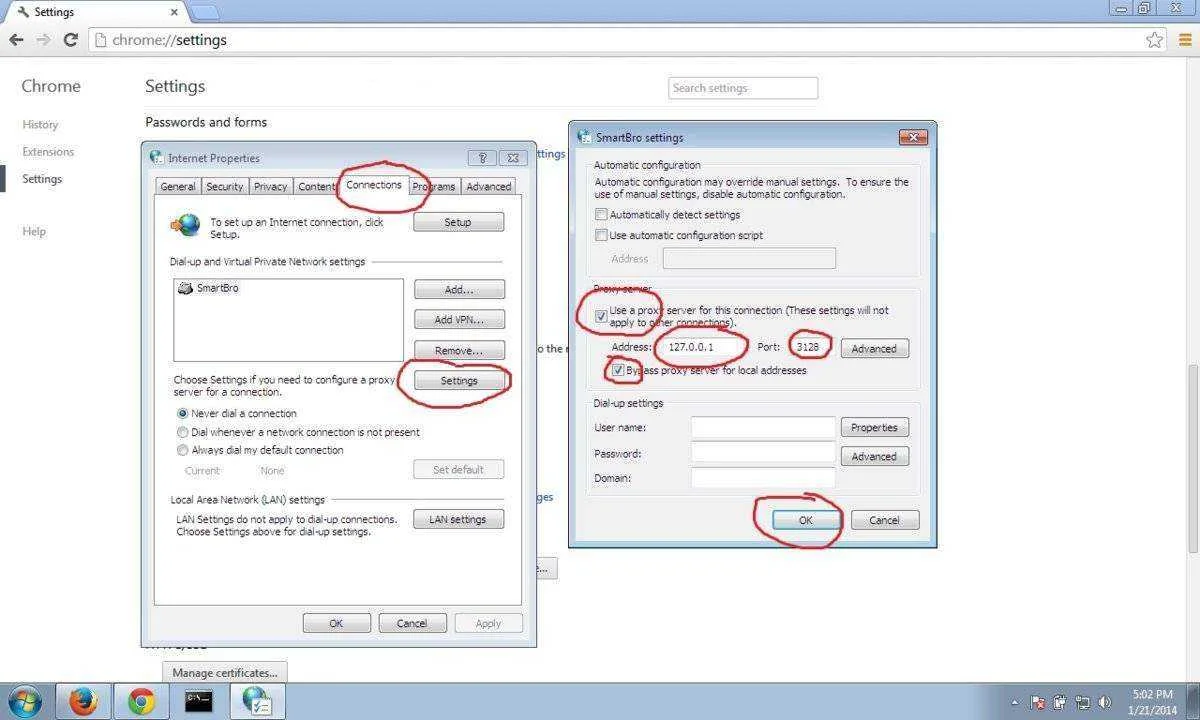
Task: Open Command Prompt from the taskbar
Action: tap(199, 702)
